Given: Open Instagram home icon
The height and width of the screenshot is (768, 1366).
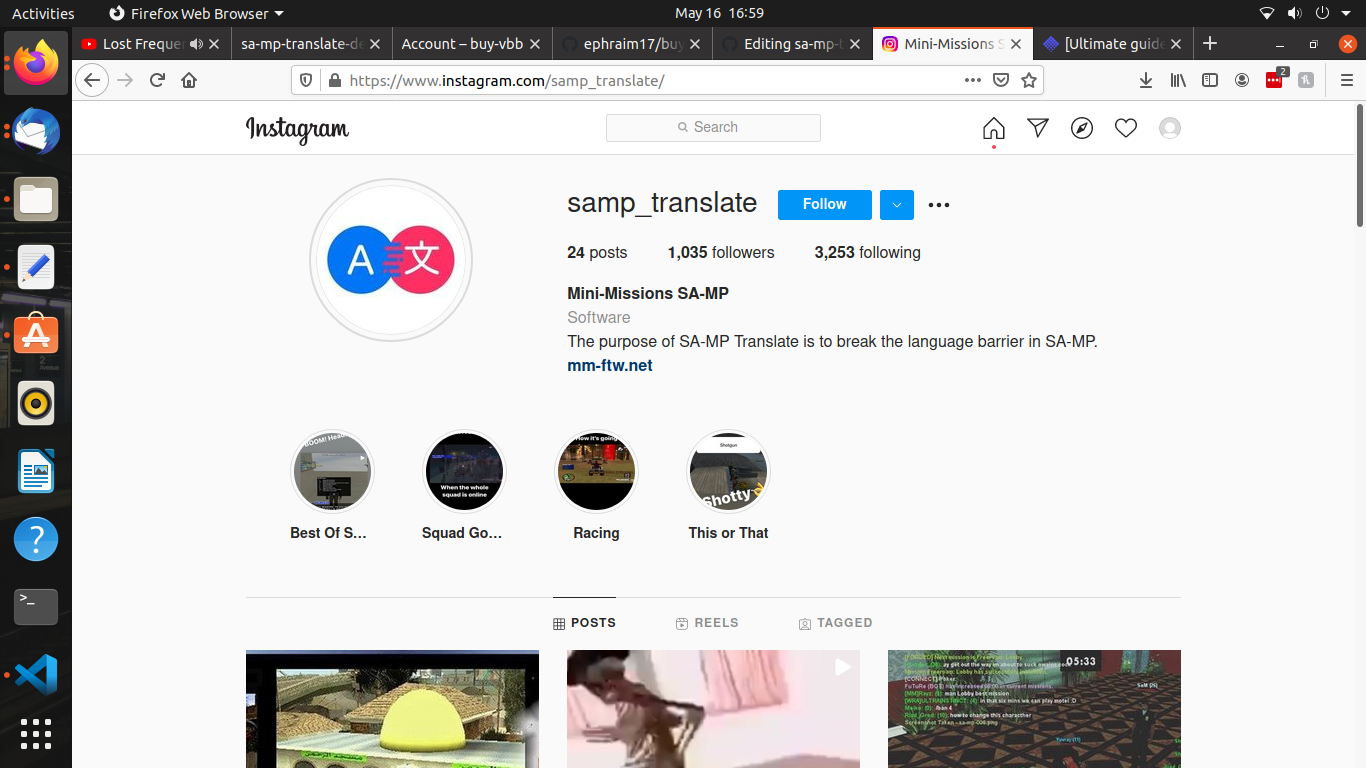Looking at the screenshot, I should (993, 128).
